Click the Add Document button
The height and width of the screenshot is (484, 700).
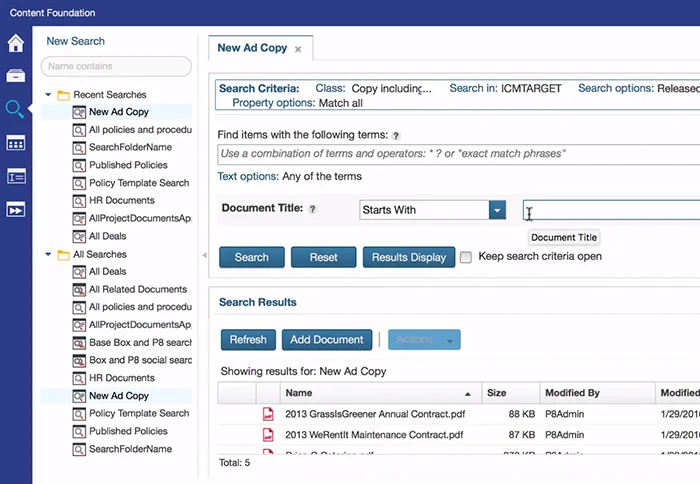coord(327,340)
